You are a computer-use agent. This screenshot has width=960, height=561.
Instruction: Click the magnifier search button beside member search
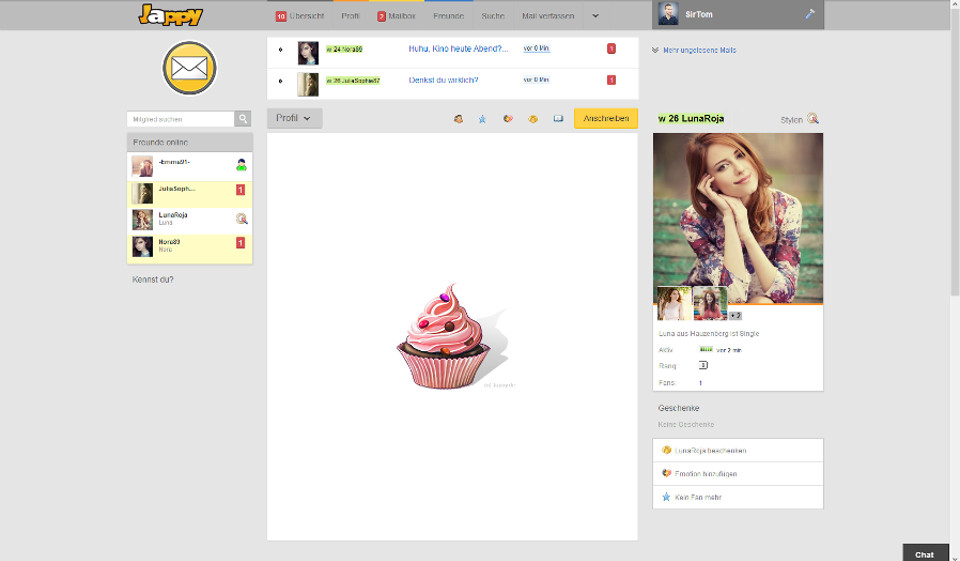[x=243, y=119]
